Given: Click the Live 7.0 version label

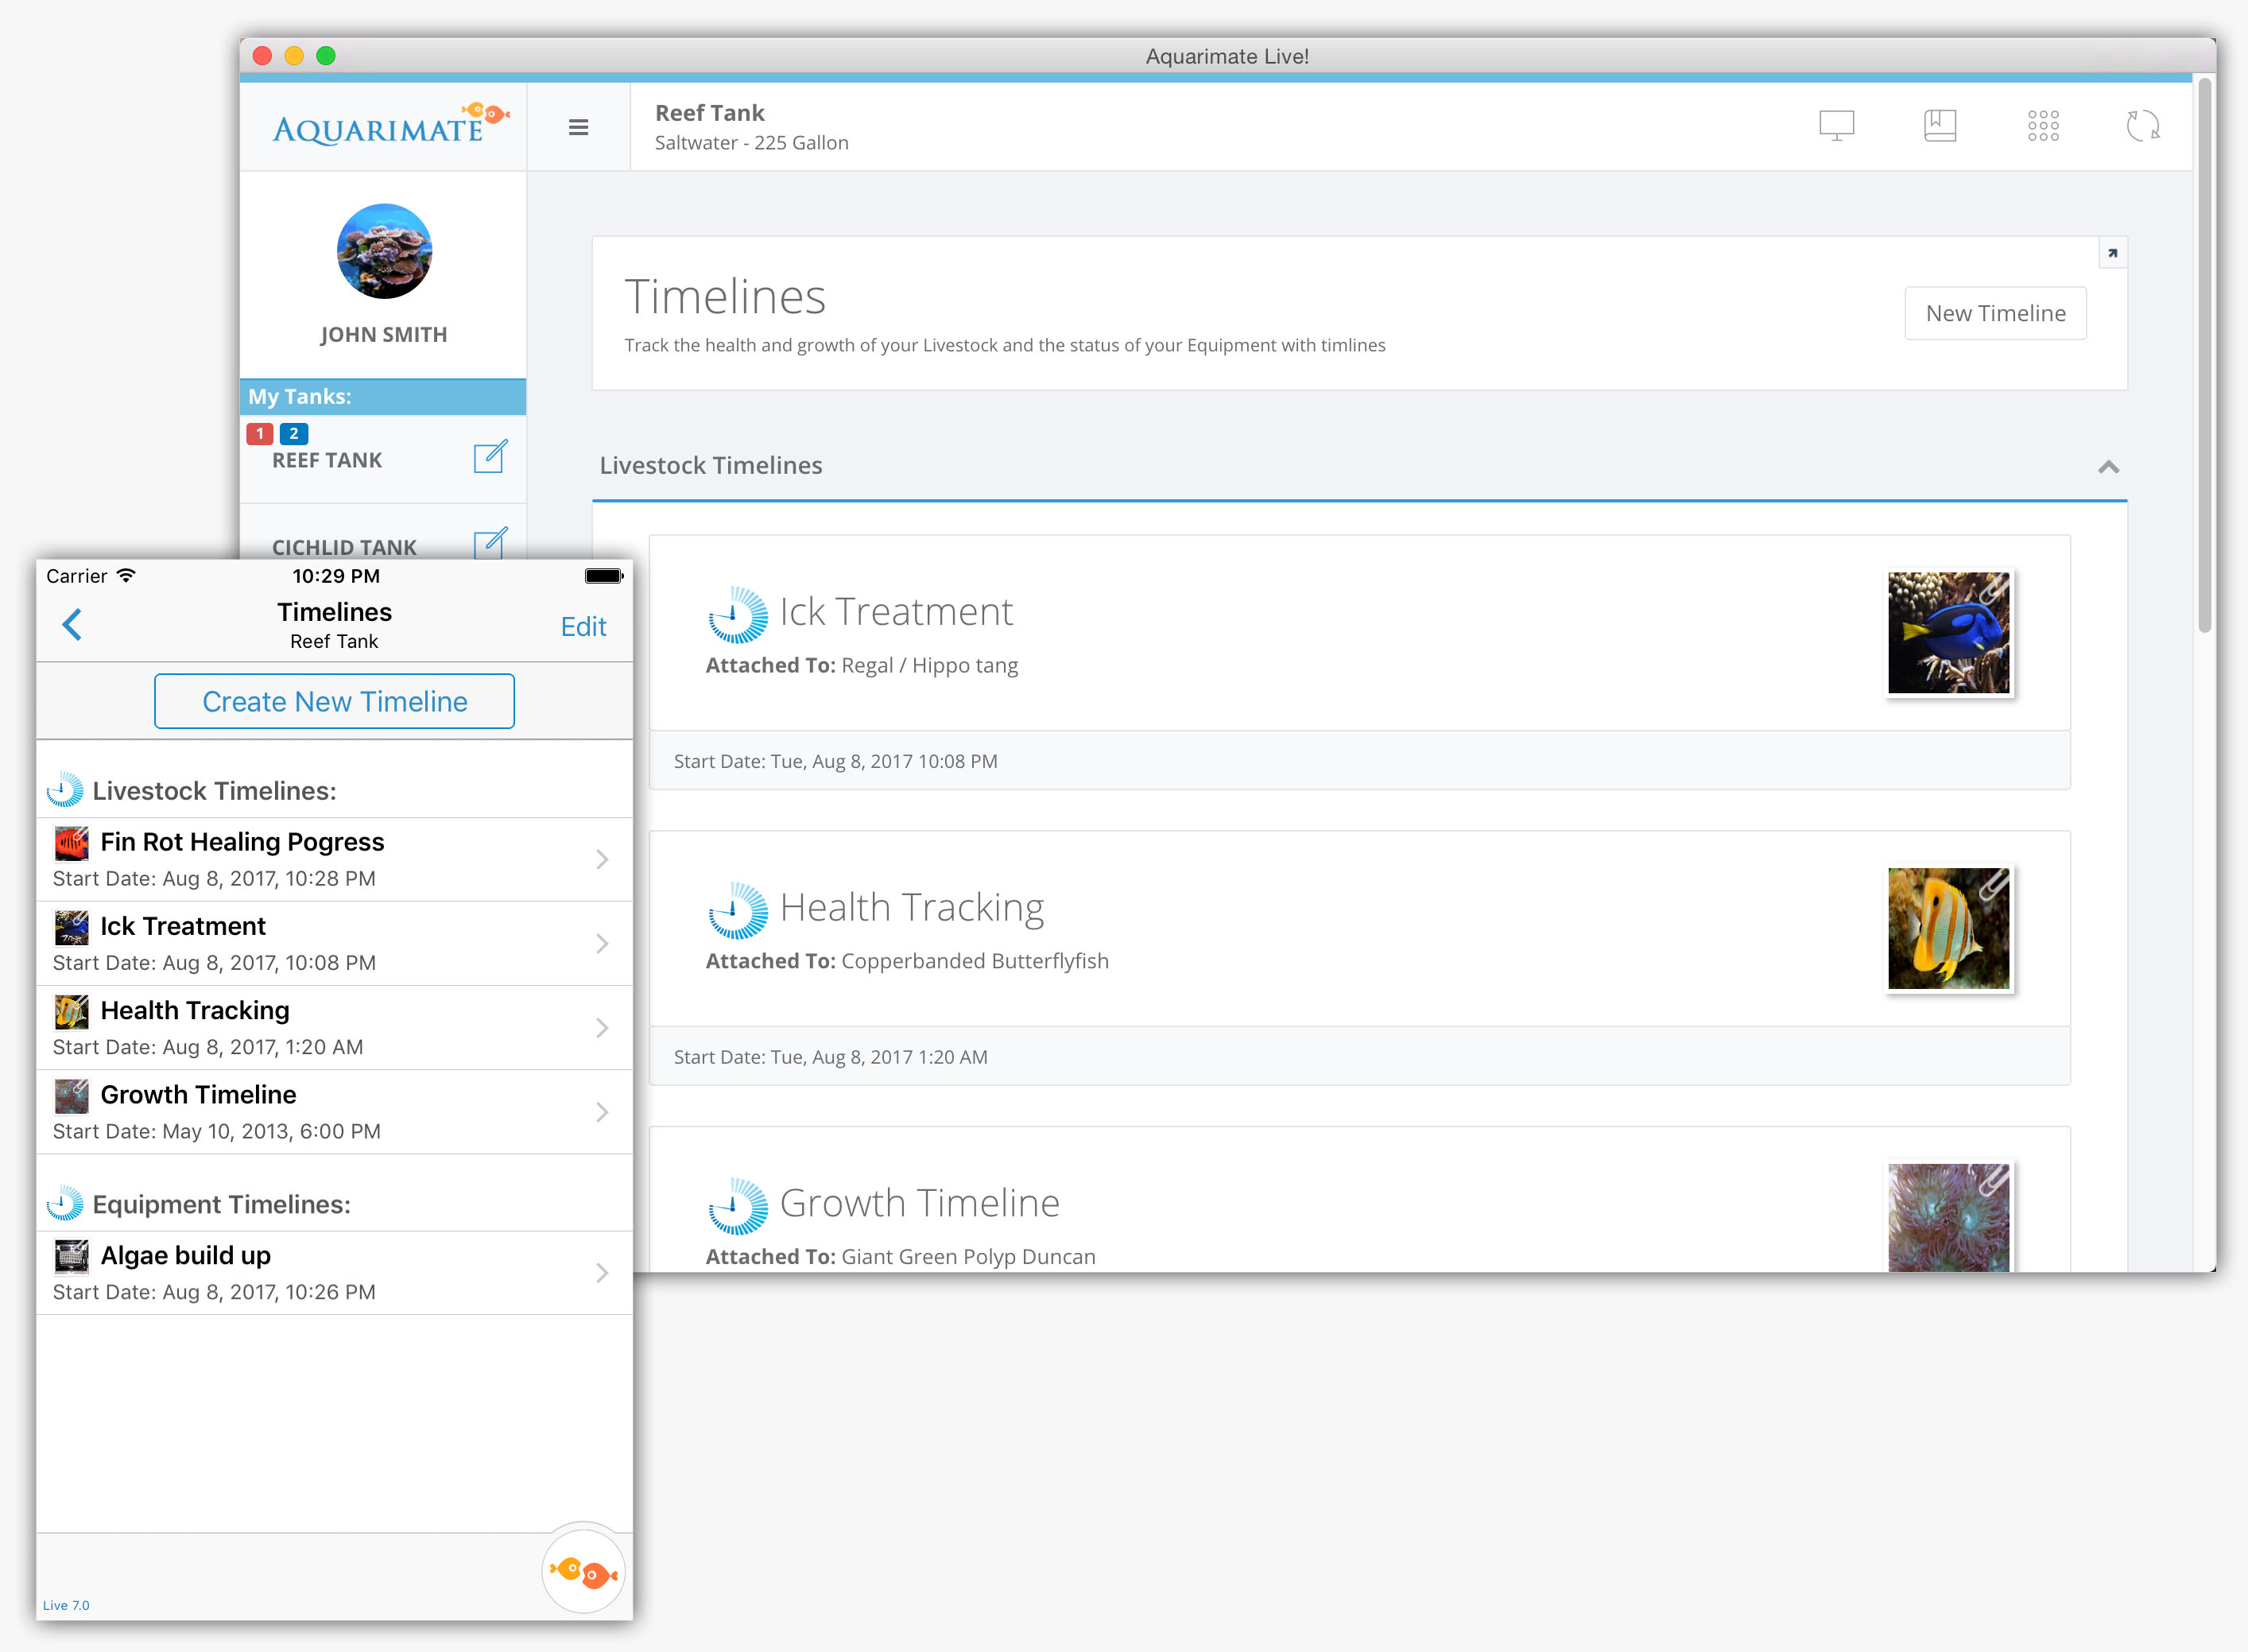Looking at the screenshot, I should [x=66, y=1605].
